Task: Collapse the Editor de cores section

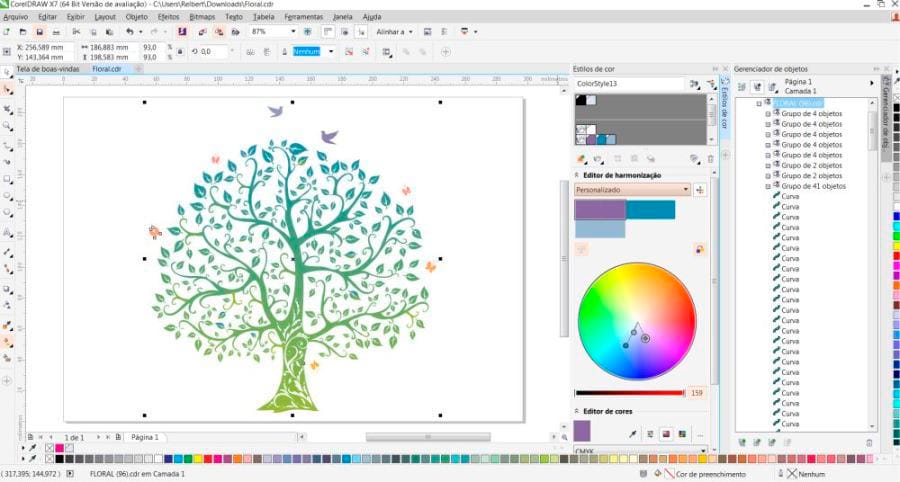Action: pyautogui.click(x=576, y=411)
